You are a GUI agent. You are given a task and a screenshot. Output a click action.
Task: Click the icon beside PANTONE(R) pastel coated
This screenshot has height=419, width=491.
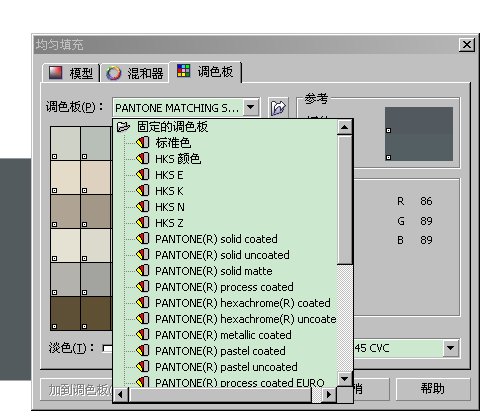click(143, 351)
